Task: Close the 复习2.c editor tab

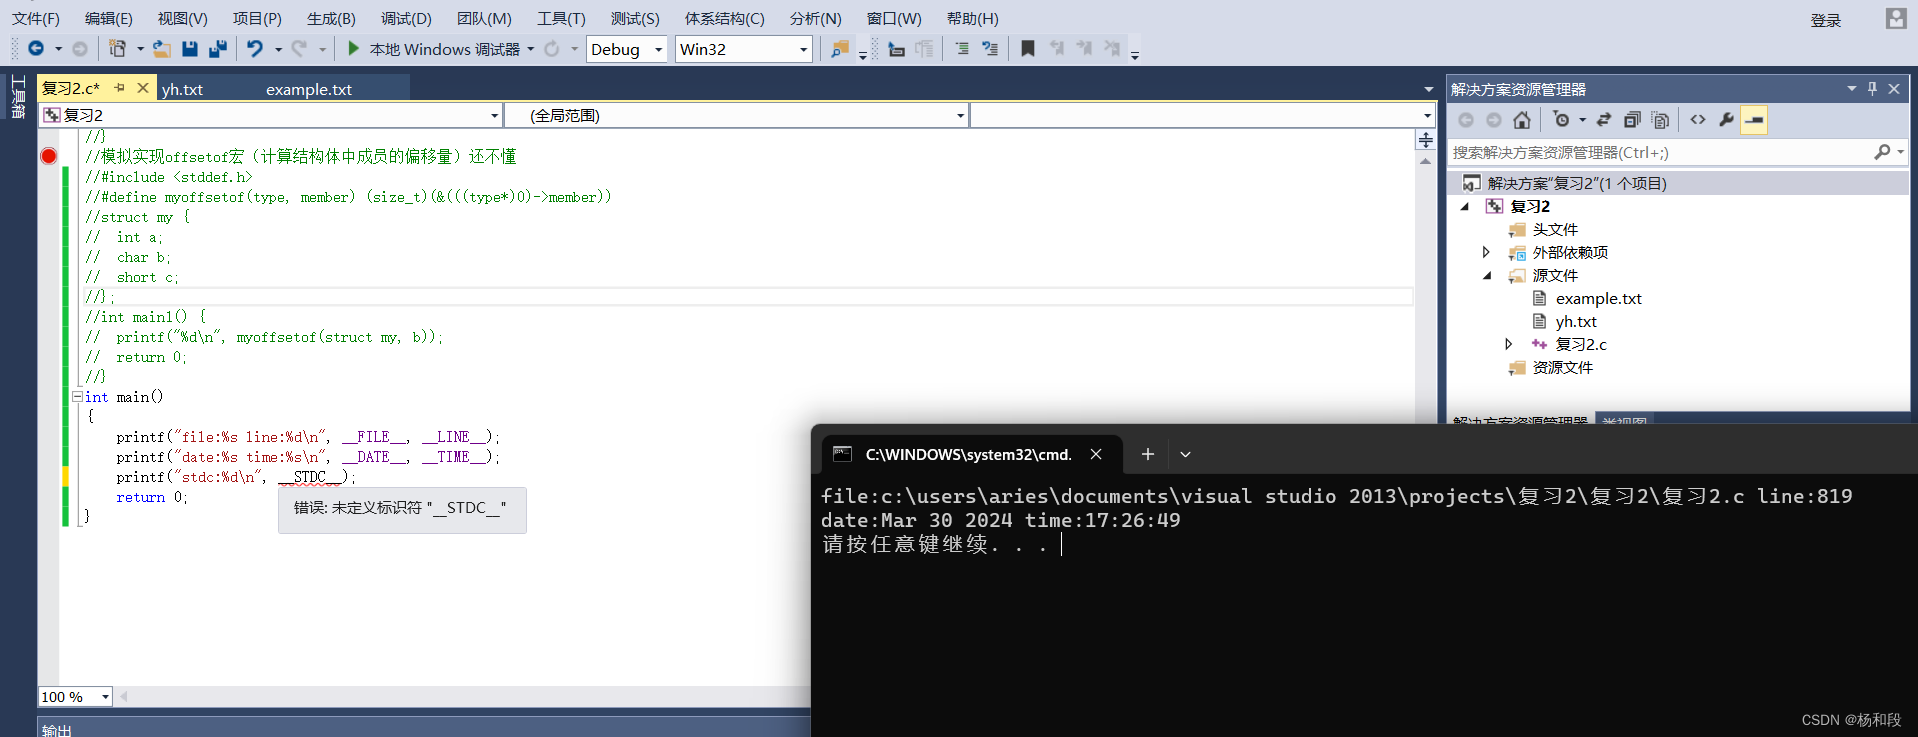Action: click(143, 88)
